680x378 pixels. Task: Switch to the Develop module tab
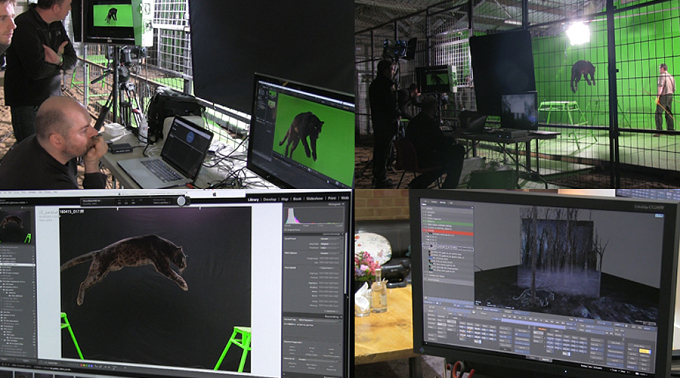tap(270, 199)
